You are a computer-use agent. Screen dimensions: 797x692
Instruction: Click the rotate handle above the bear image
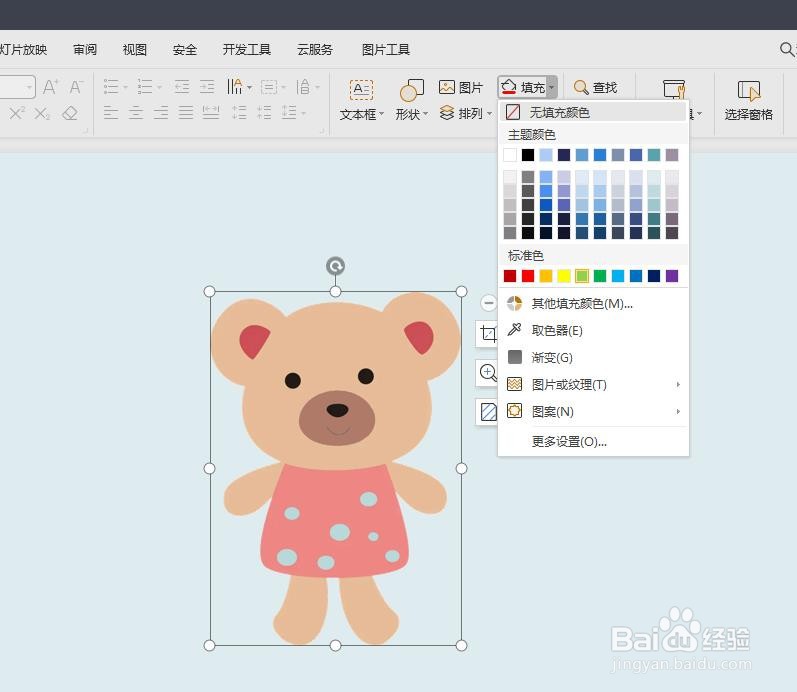coord(335,266)
